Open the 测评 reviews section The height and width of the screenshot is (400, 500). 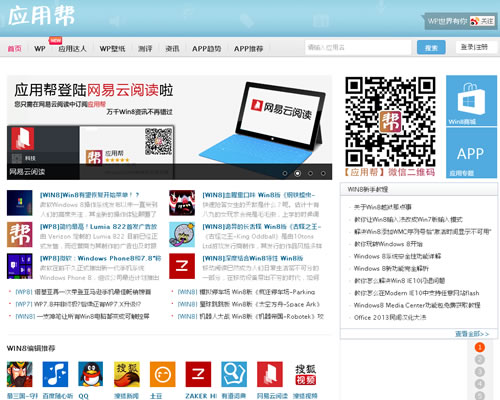coord(145,49)
